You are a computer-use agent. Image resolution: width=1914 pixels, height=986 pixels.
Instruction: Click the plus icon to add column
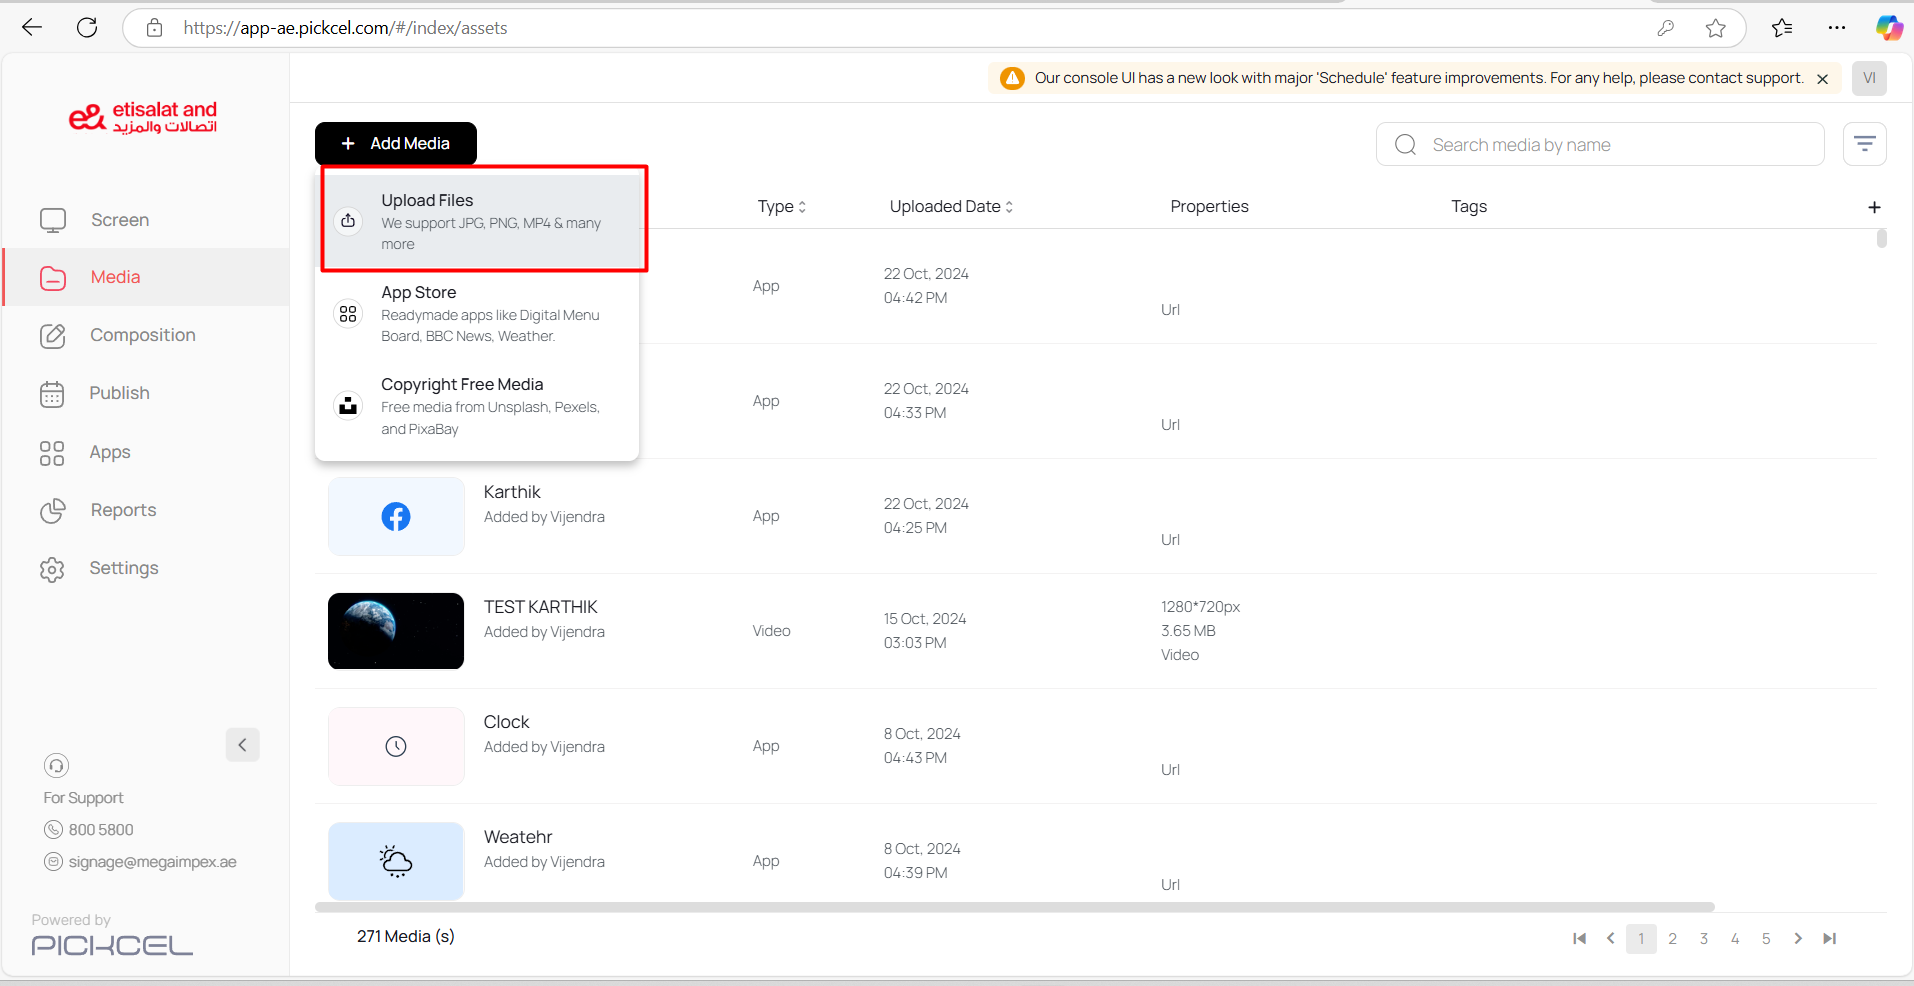click(1874, 207)
